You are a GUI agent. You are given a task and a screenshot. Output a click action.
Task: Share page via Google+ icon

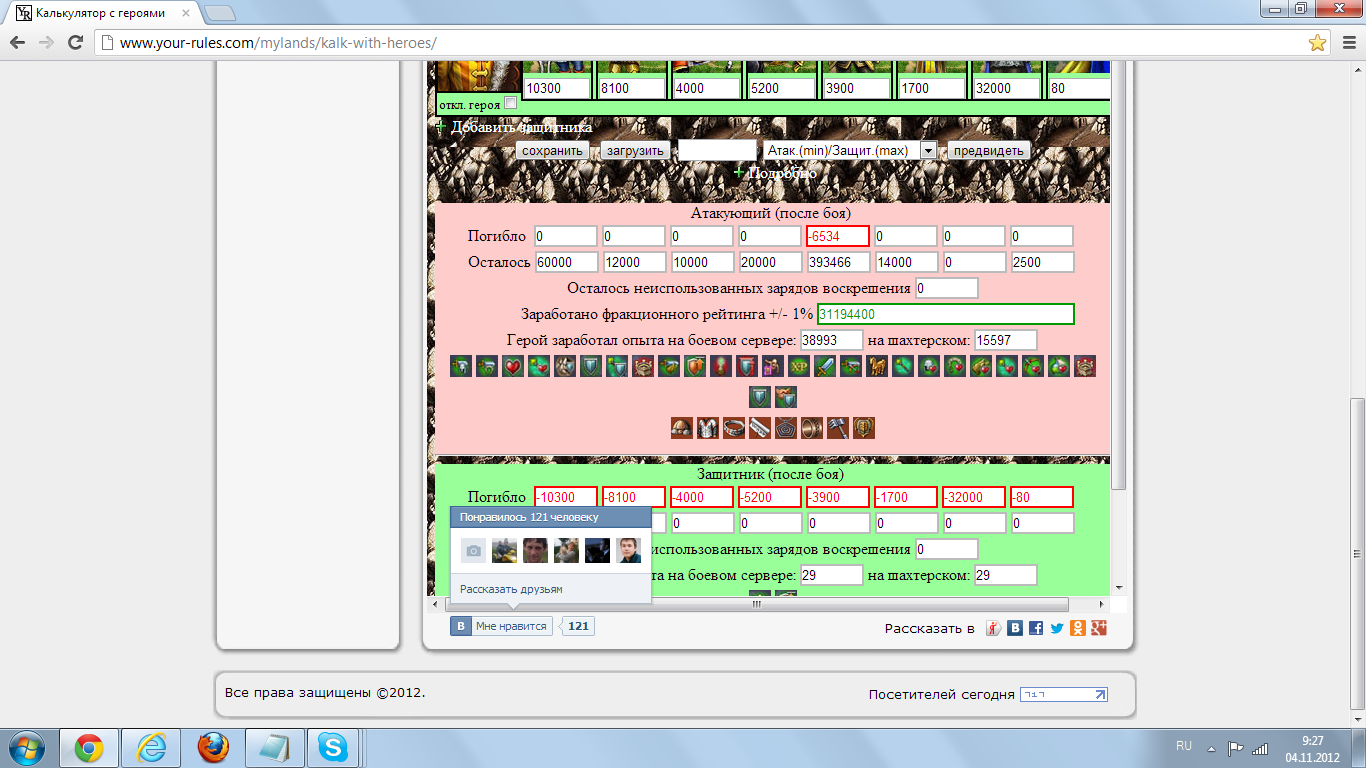(x=1099, y=628)
